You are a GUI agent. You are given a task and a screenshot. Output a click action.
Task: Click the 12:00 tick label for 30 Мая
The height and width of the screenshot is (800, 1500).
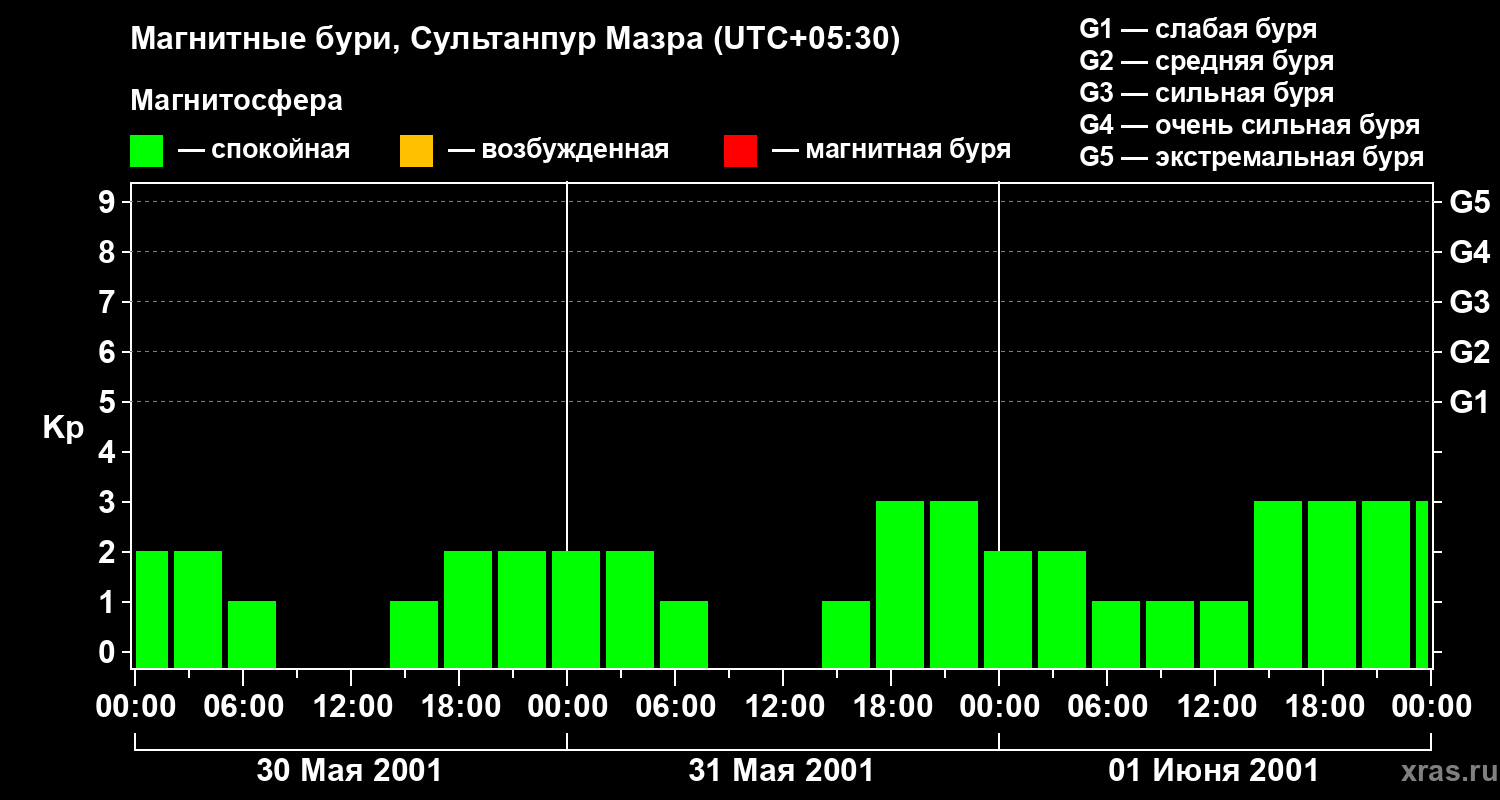[351, 706]
